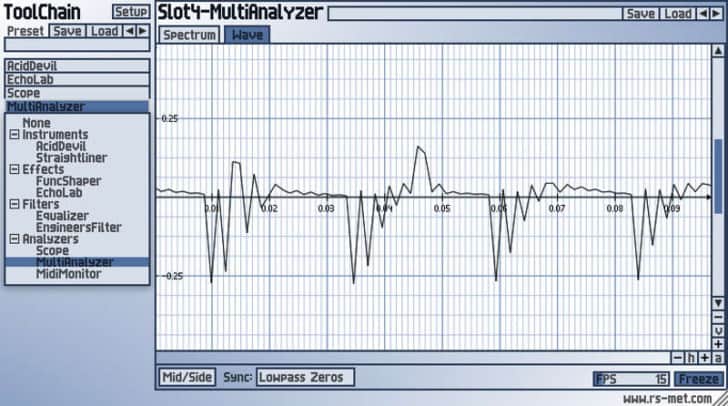Previous MultiAnalyzer preset arrow
The image size is (728, 406).
(x=703, y=13)
